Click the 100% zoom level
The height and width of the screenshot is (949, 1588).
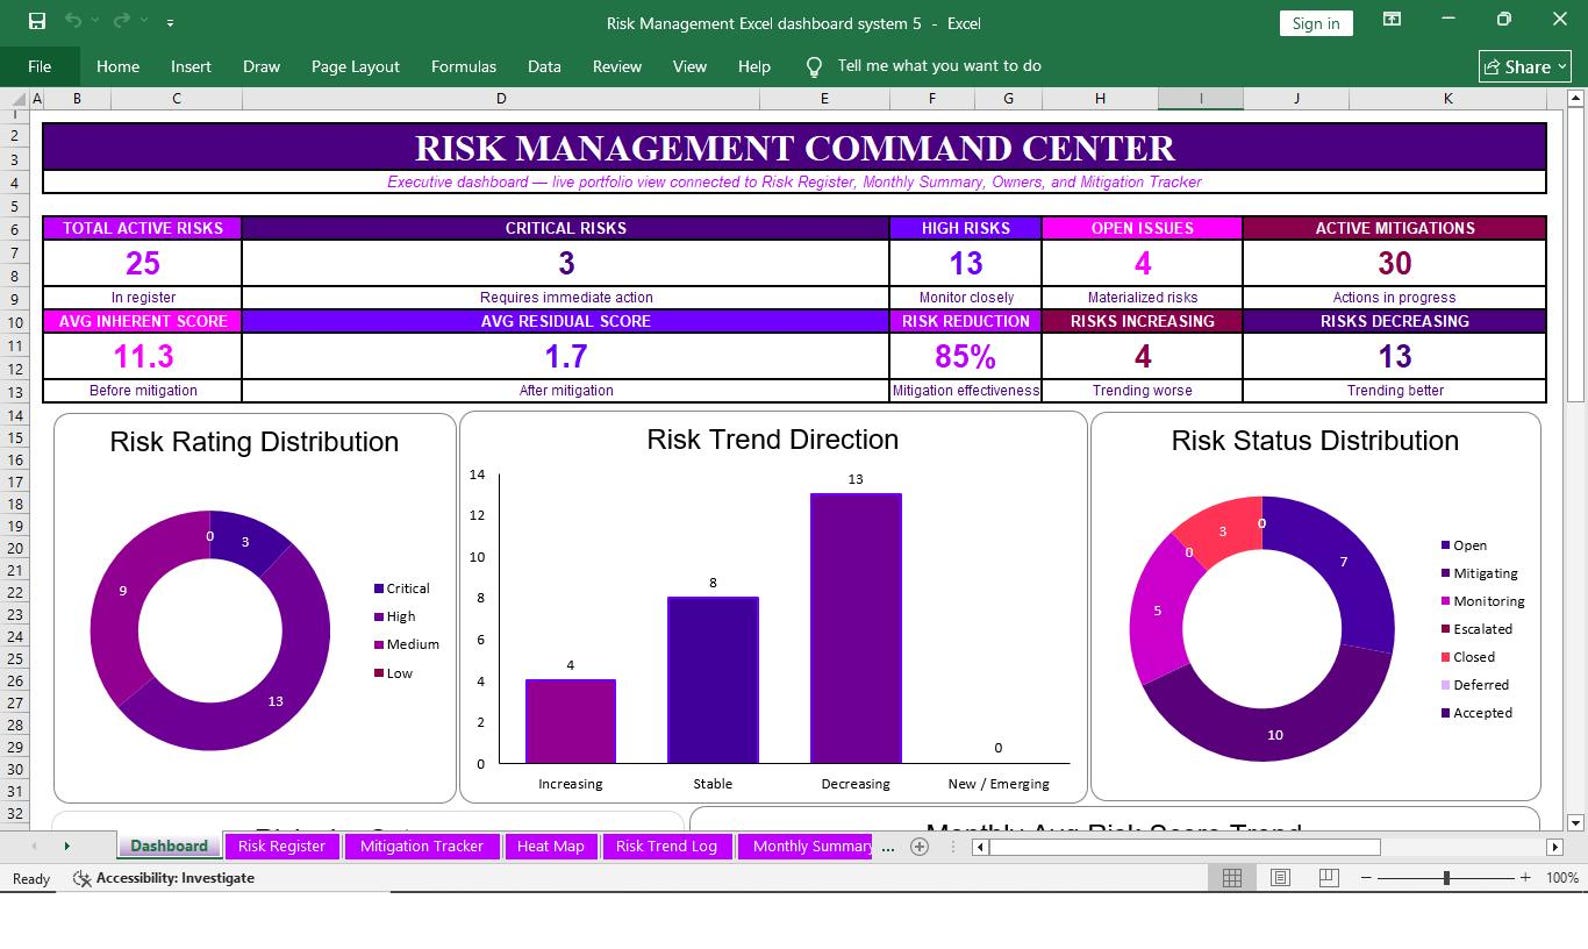coord(1562,878)
